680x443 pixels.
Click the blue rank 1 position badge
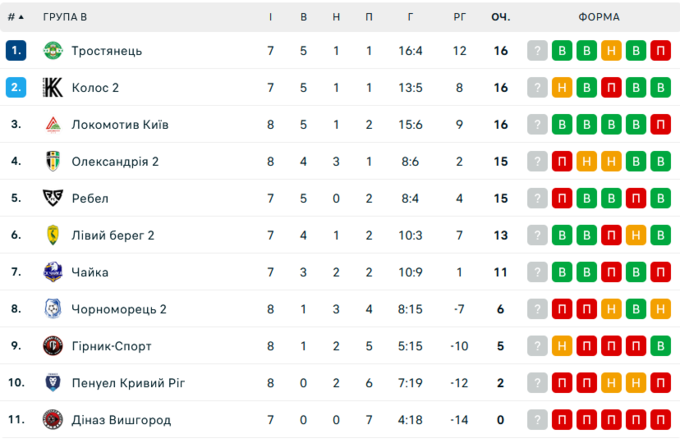(x=15, y=51)
